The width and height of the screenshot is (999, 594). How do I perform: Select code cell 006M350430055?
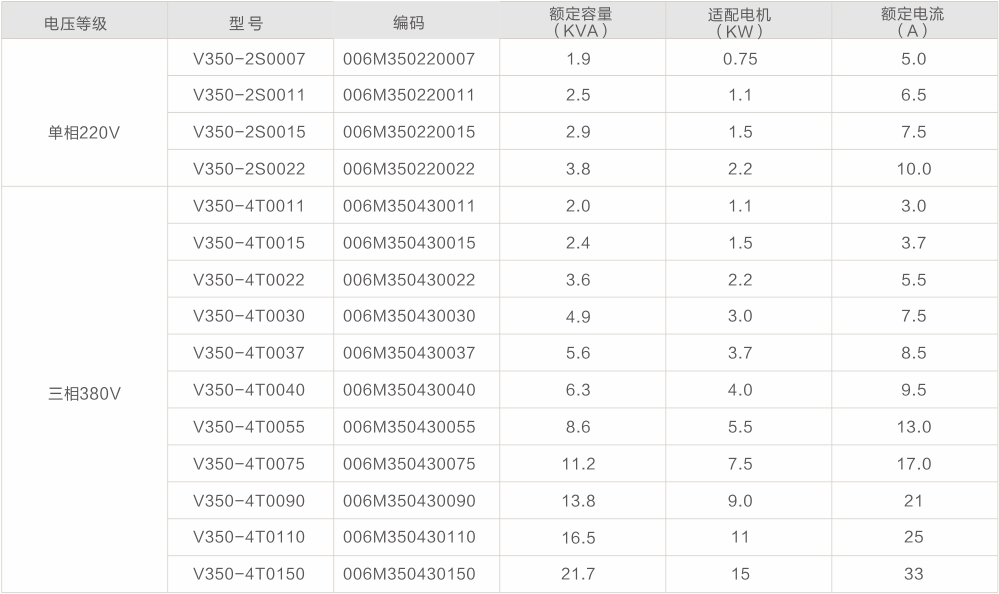click(409, 427)
